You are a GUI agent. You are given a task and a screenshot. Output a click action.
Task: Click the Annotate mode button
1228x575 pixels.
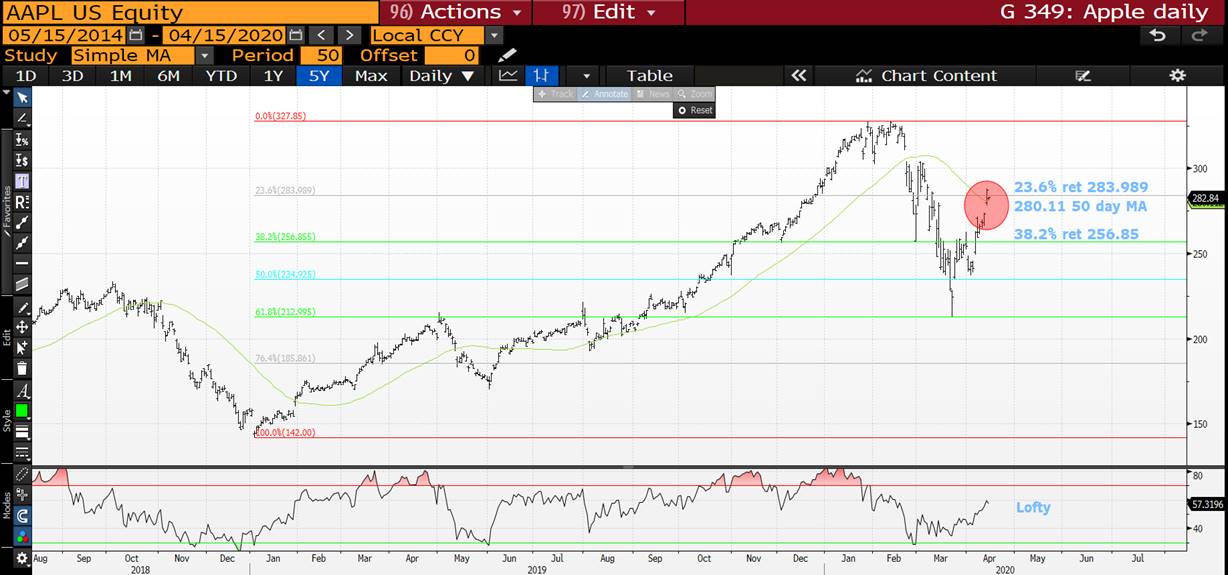point(605,94)
